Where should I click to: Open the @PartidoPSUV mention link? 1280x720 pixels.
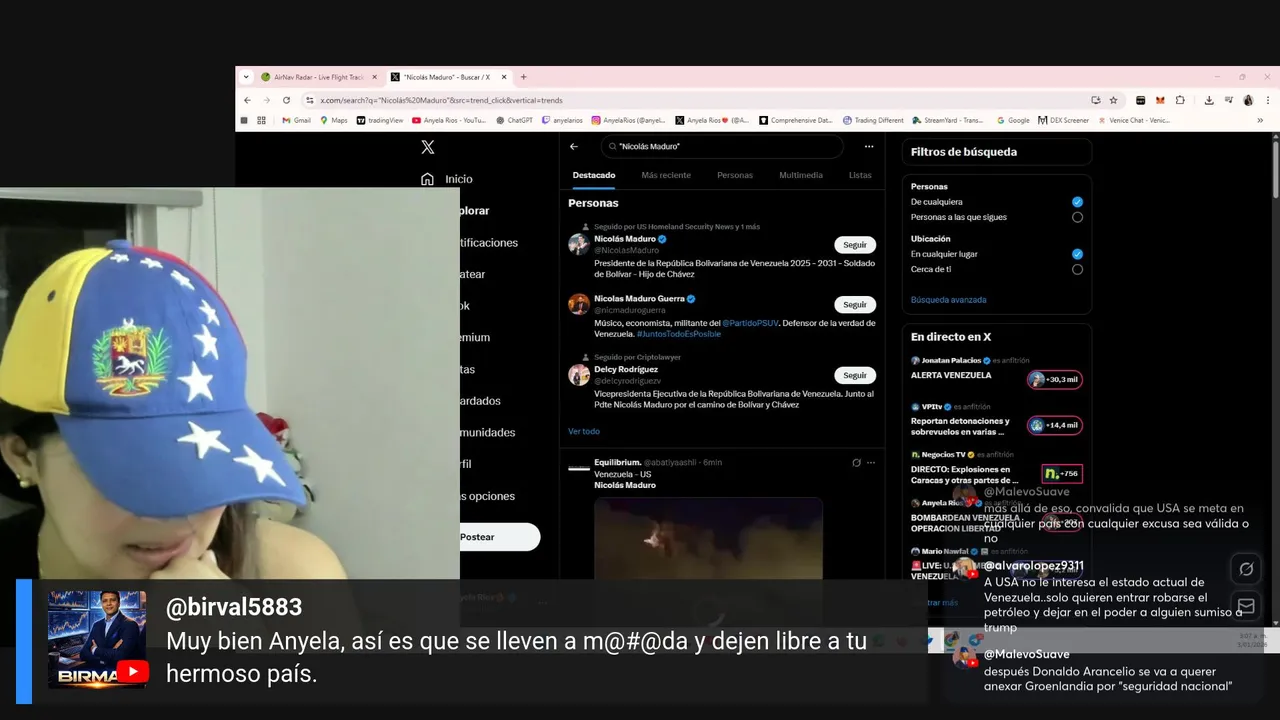point(751,323)
